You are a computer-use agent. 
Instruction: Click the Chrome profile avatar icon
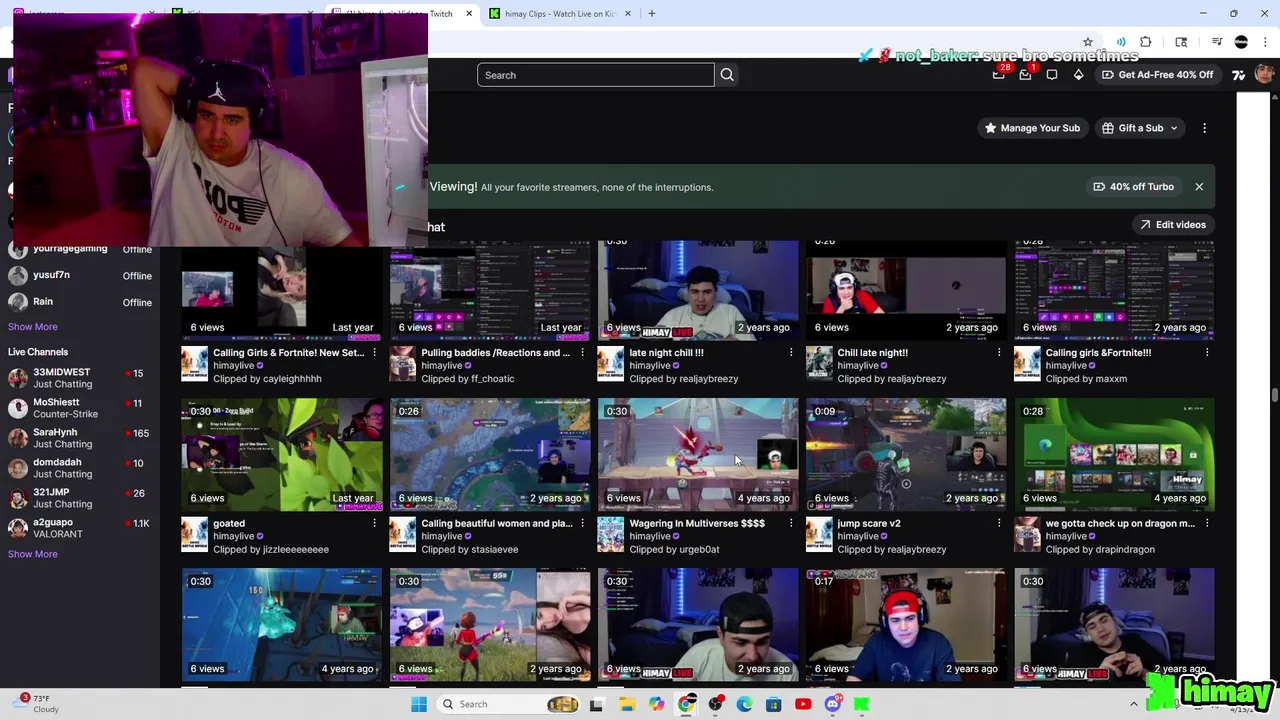1241,42
